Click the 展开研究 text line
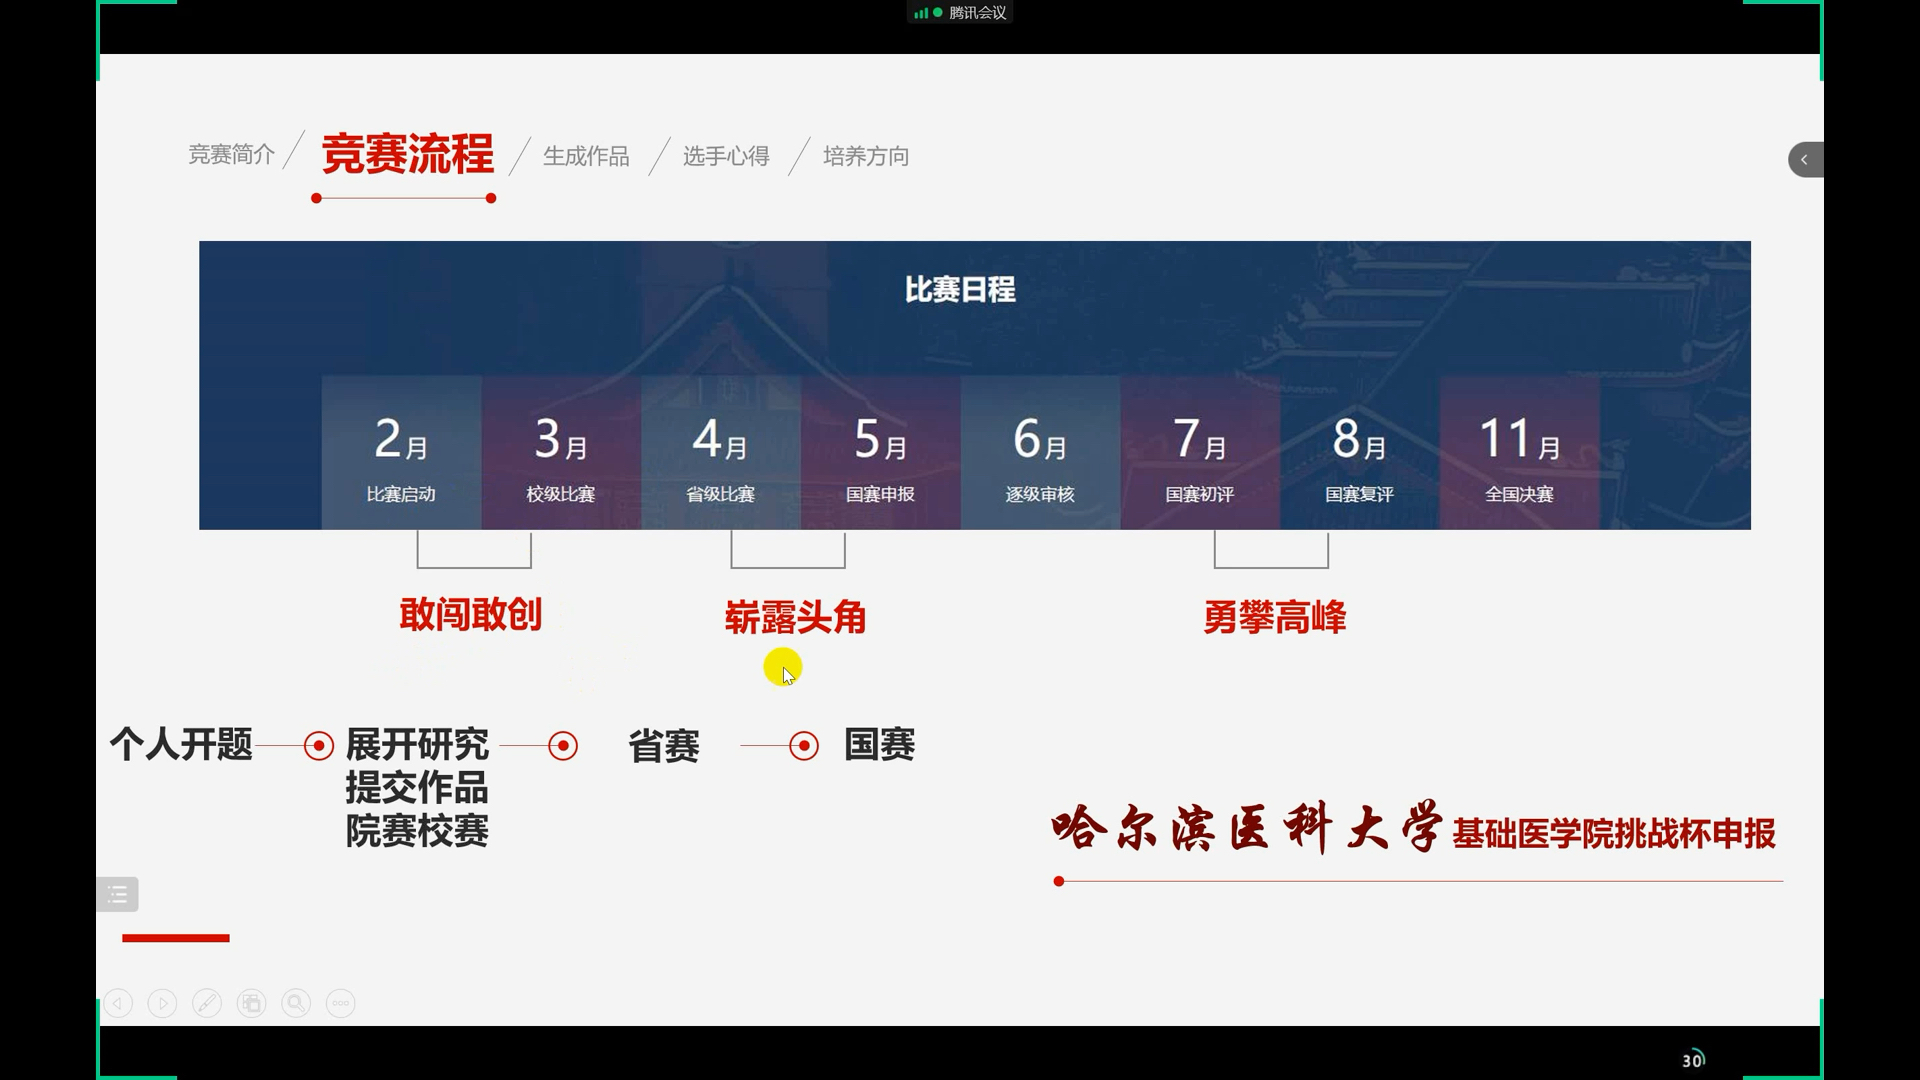The image size is (1920, 1080). tap(417, 744)
